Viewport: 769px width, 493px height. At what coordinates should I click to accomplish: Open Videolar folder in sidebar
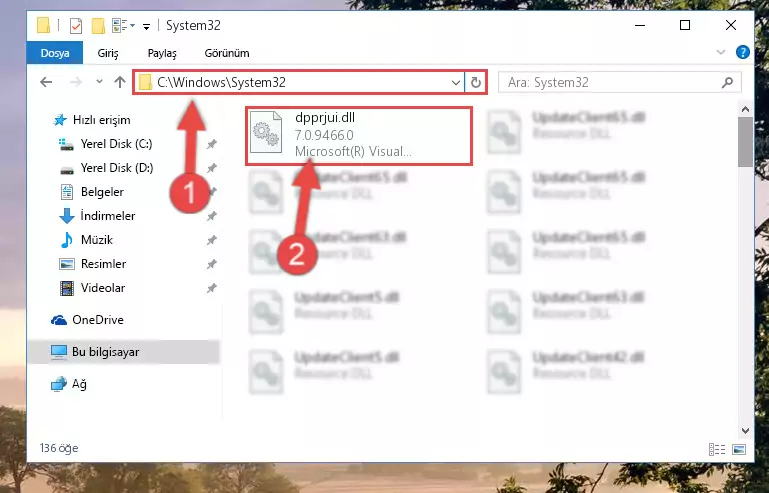[x=103, y=288]
